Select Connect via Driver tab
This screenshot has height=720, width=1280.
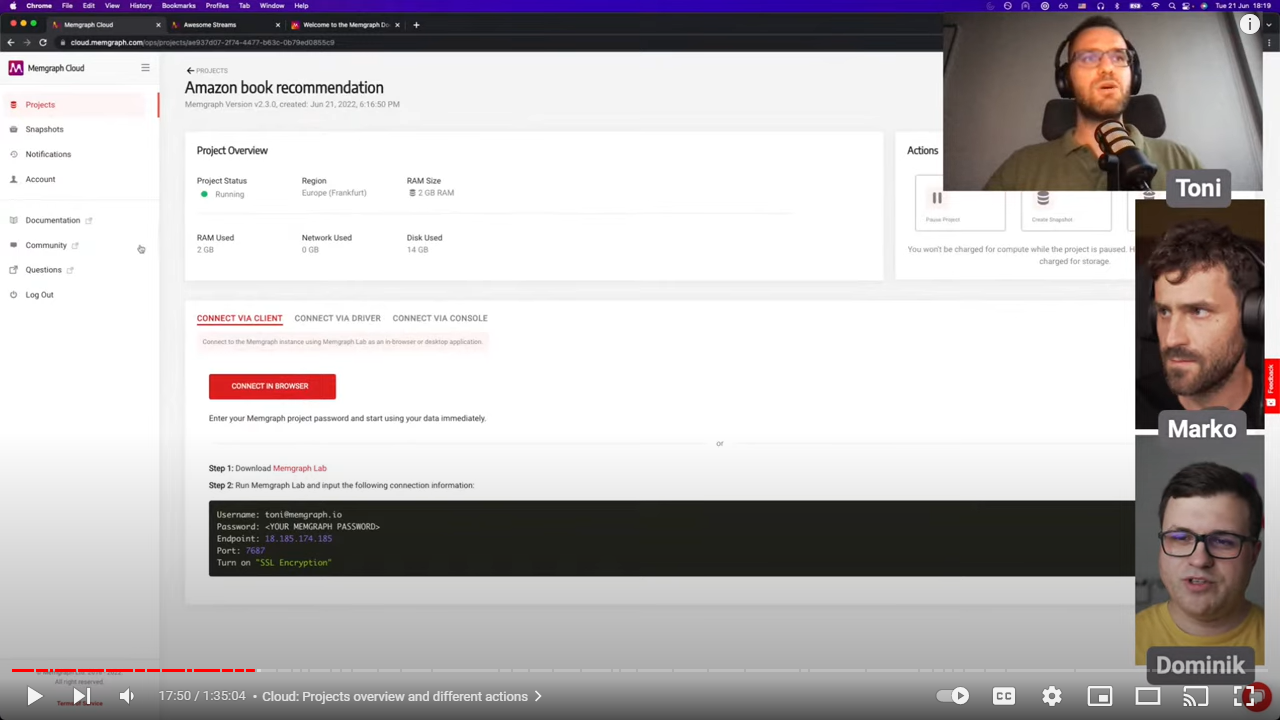click(x=337, y=318)
